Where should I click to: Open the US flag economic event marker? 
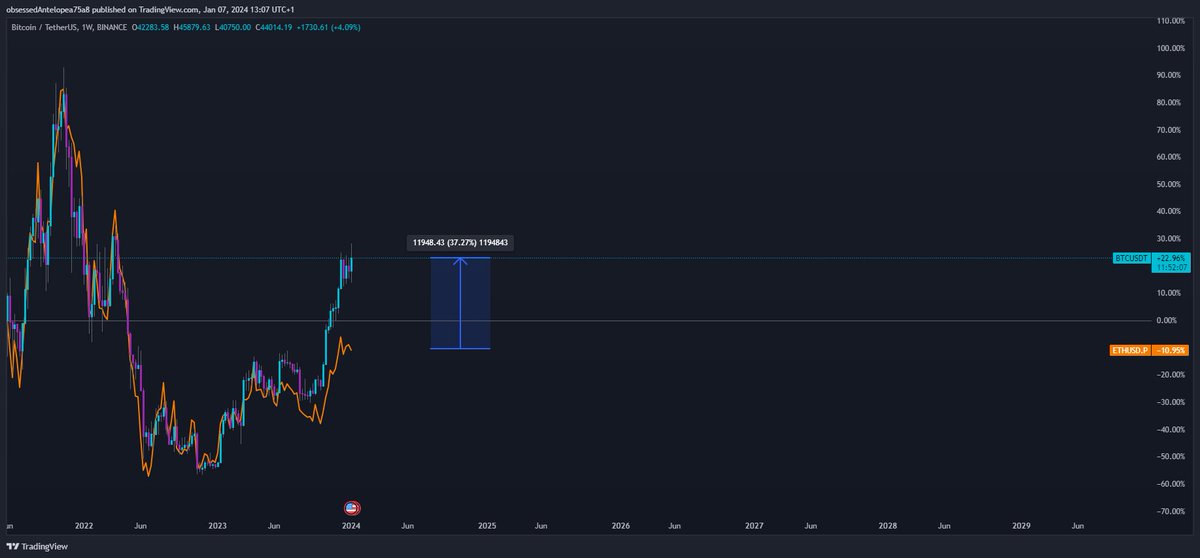click(x=351, y=508)
